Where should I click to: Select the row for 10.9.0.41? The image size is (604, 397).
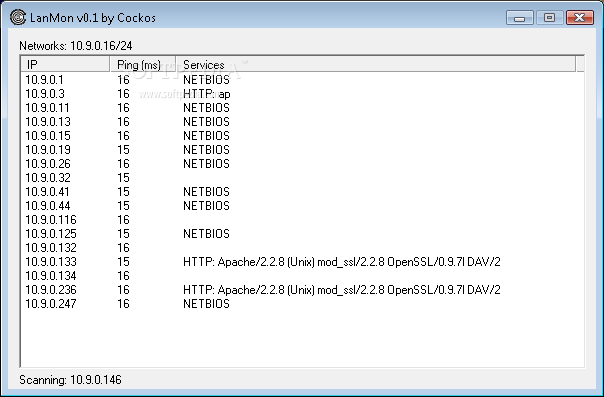302,192
